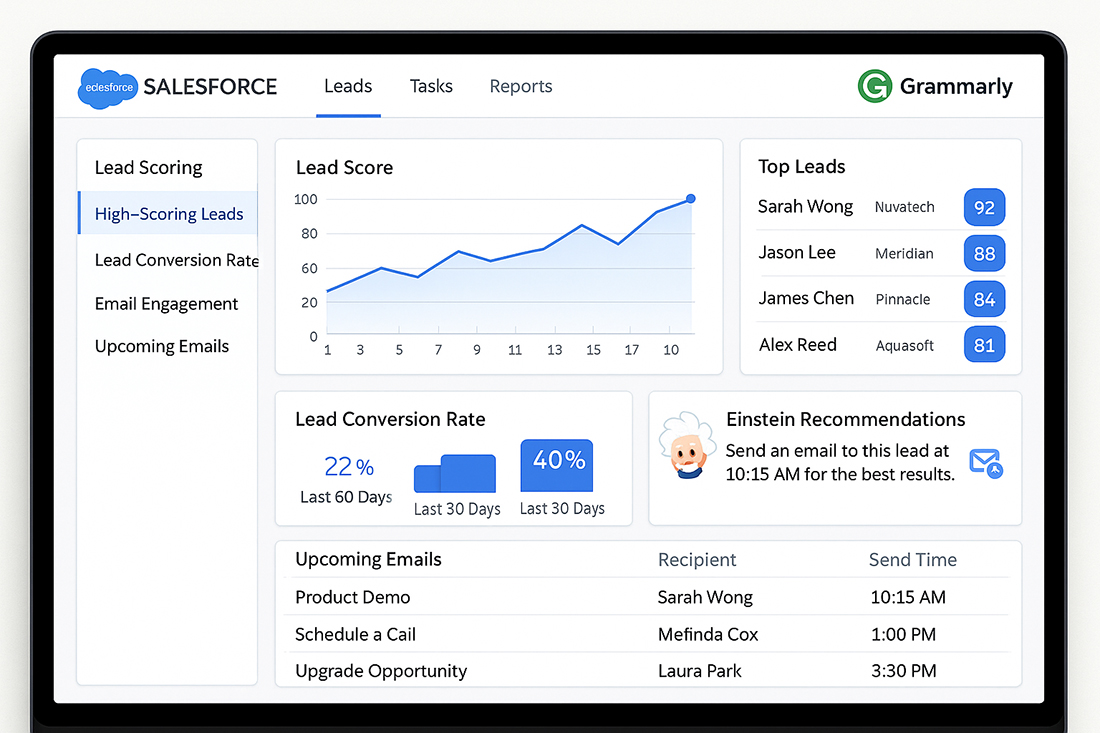Click the Lead Score chart endpoint dot
Screen dimensions: 1100x733
point(691,199)
